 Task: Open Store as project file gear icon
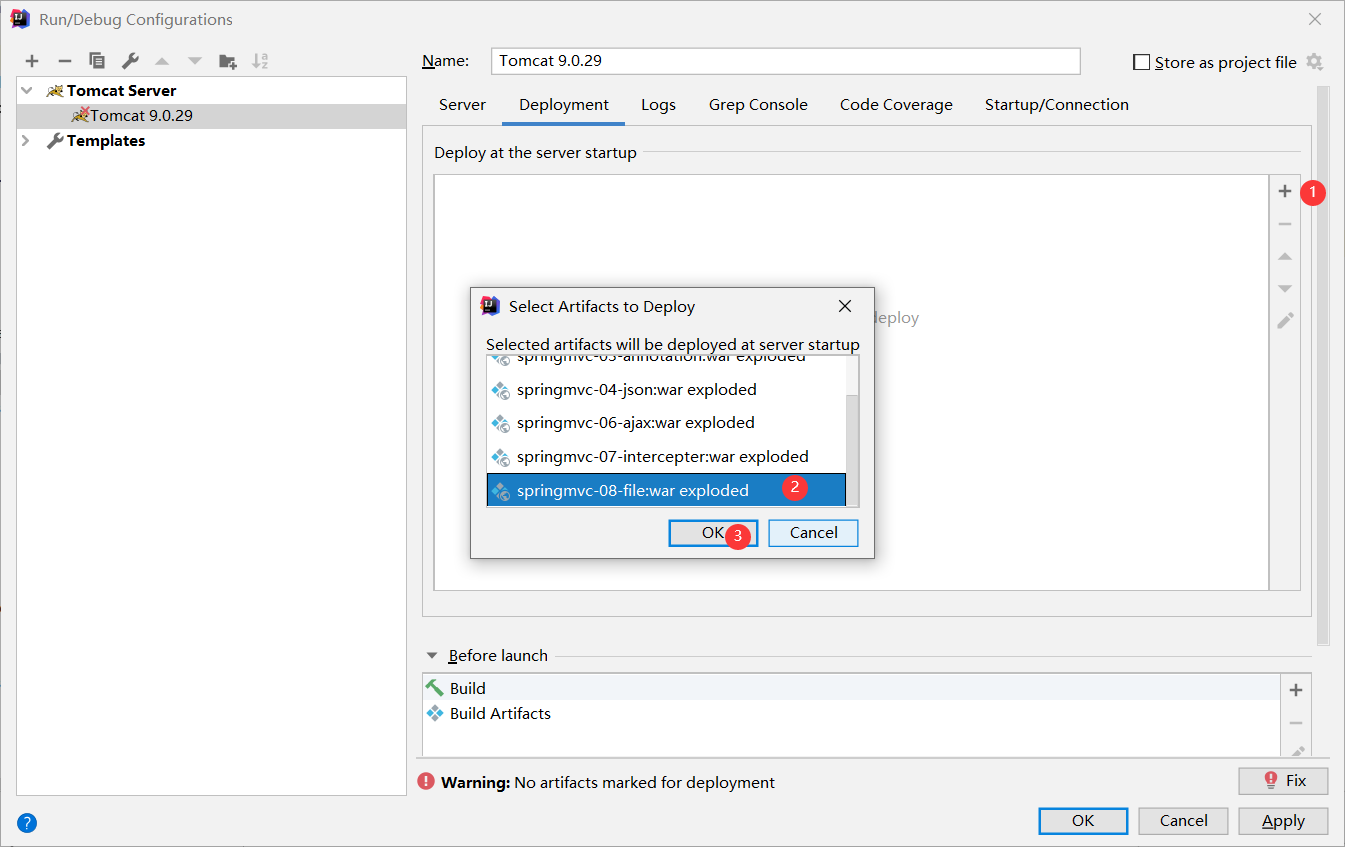pos(1314,62)
